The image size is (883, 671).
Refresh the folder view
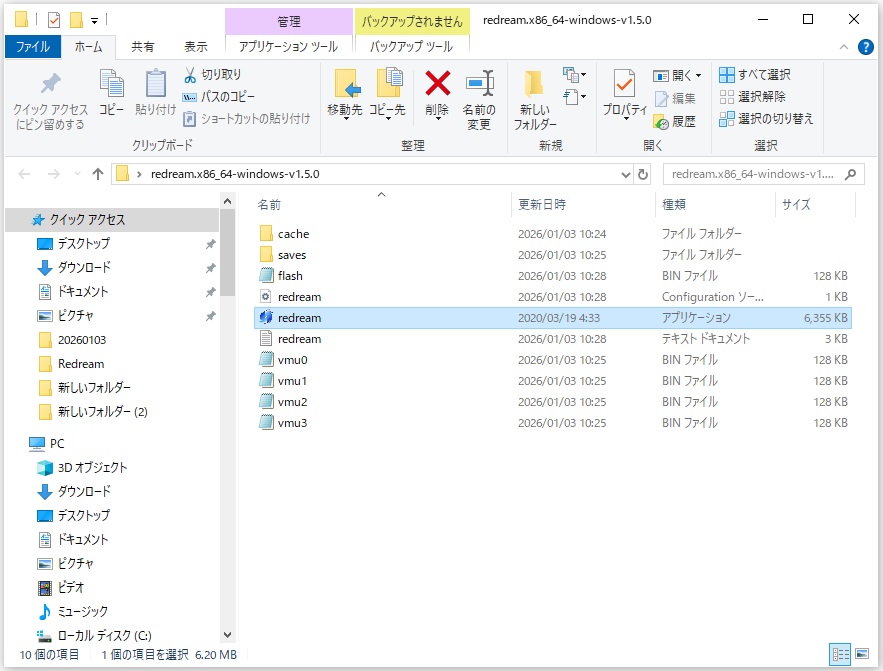point(643,175)
